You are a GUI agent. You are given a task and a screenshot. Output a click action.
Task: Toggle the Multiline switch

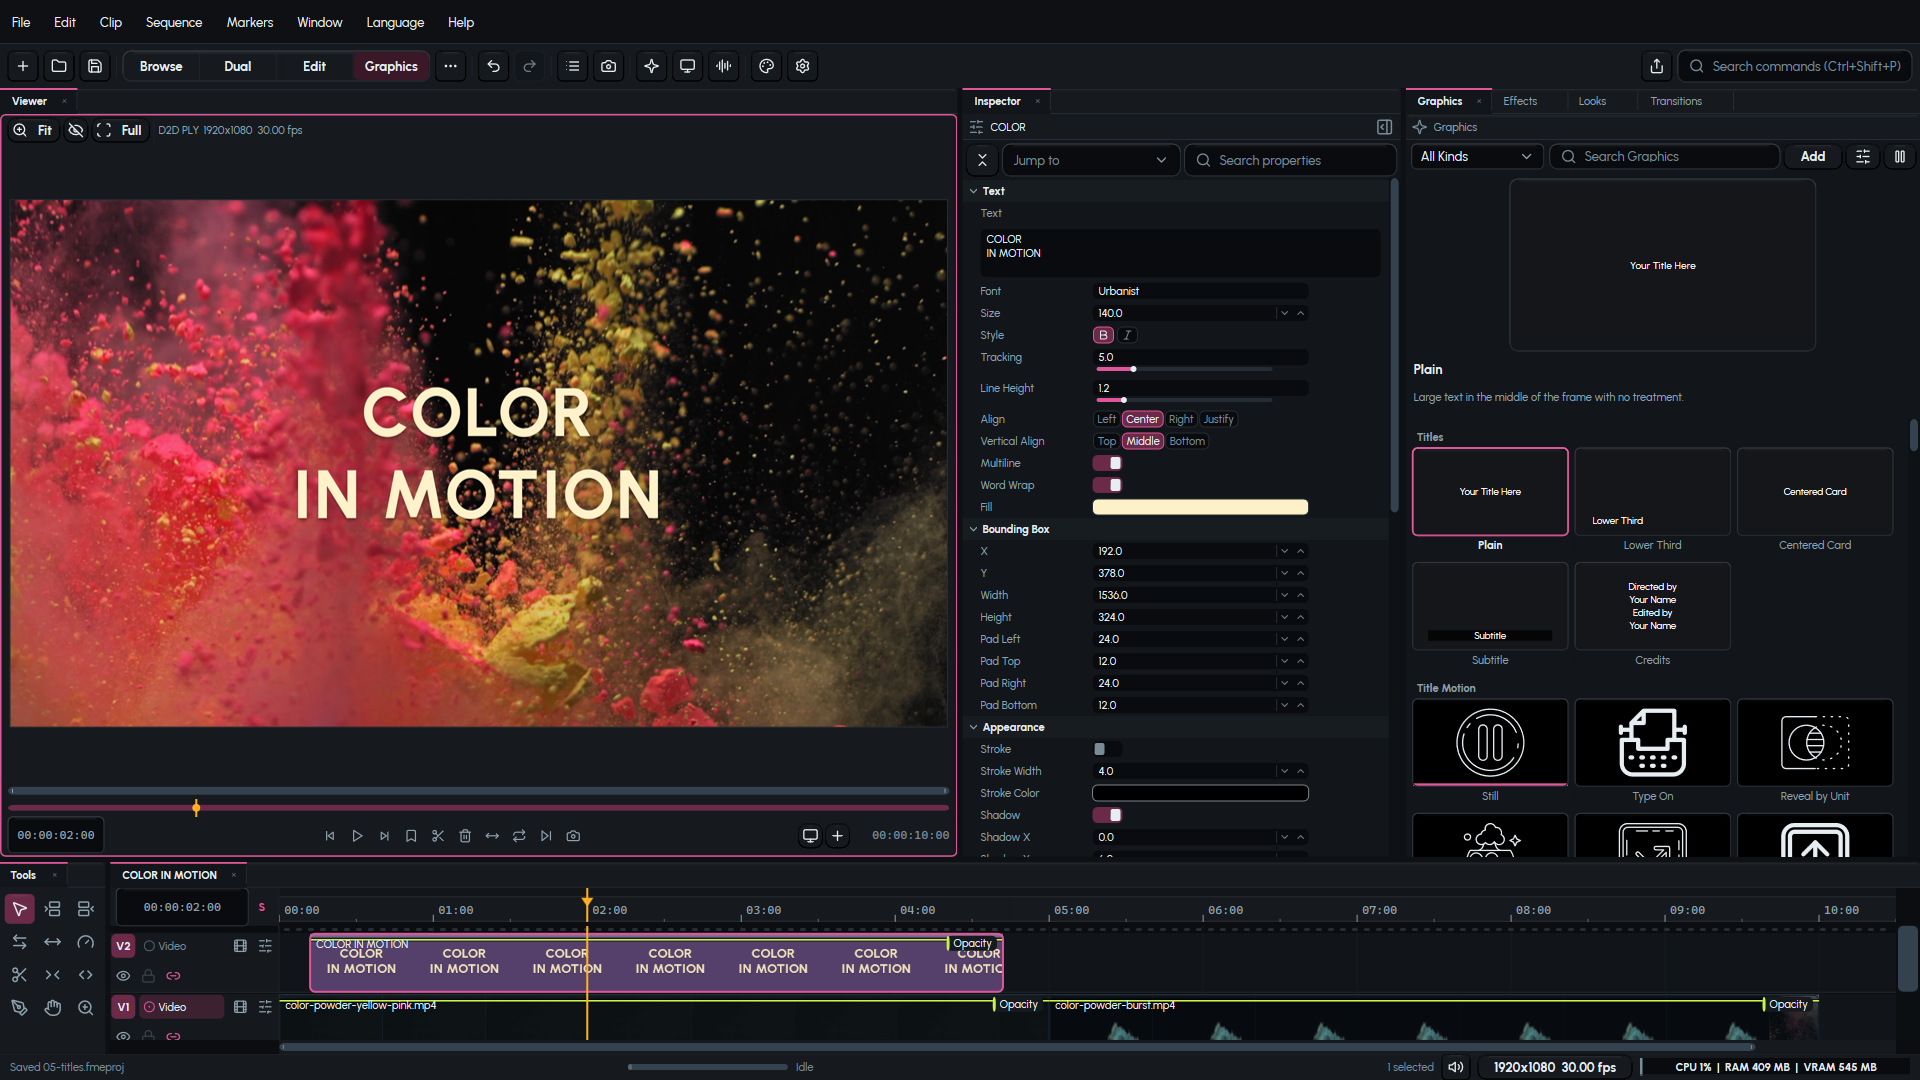point(1107,463)
